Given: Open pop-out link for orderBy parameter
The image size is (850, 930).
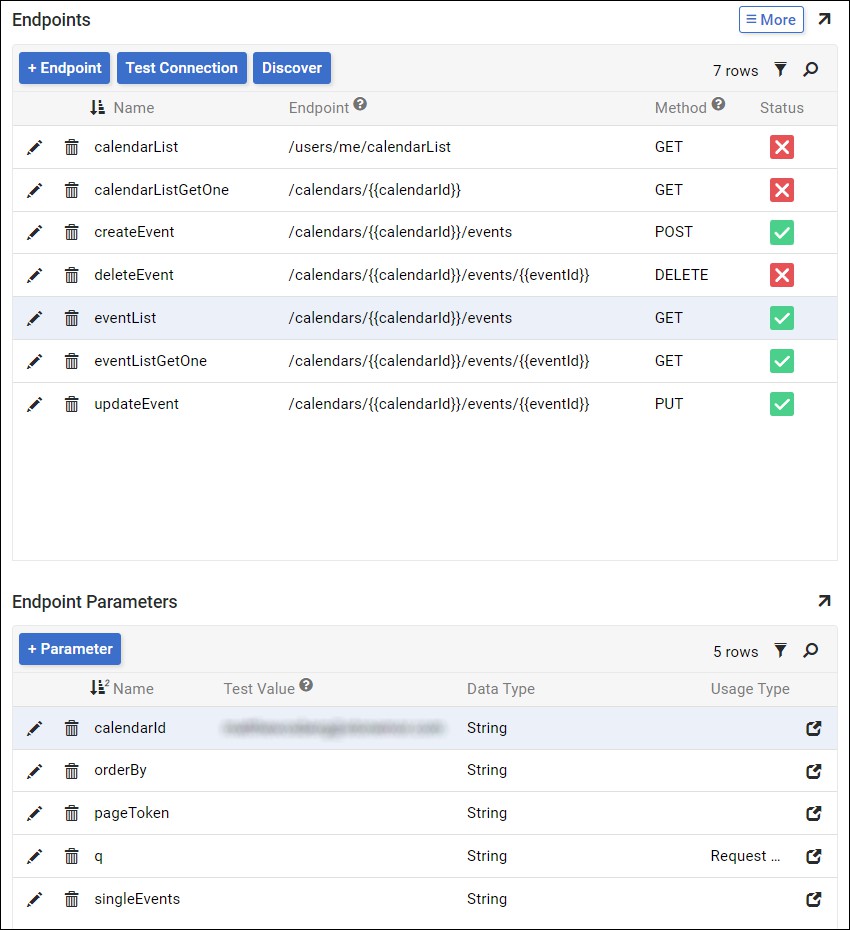Looking at the screenshot, I should click(814, 771).
